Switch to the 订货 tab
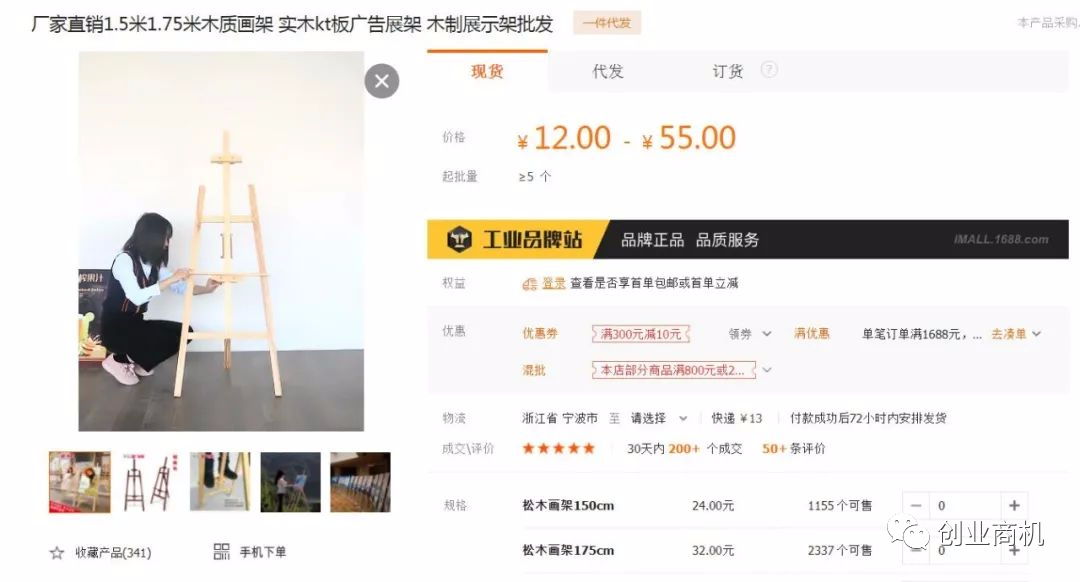The width and height of the screenshot is (1080, 582). (727, 71)
